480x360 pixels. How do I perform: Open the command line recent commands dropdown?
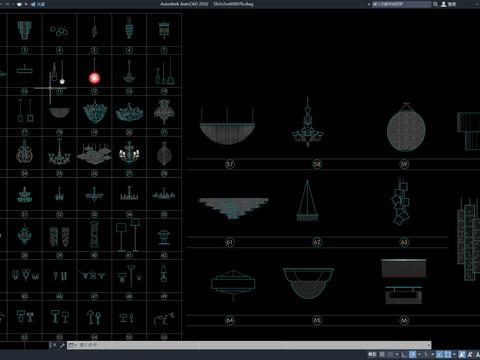[72, 345]
